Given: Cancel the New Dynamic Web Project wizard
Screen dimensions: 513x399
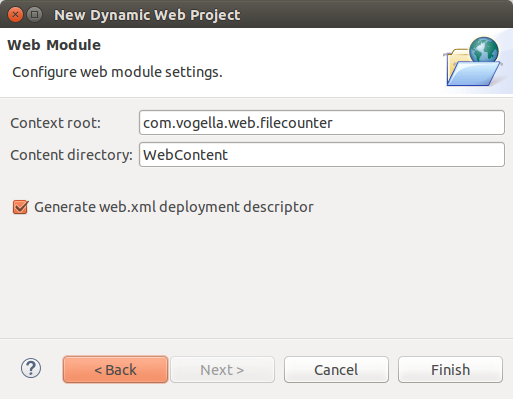Looking at the screenshot, I should (x=336, y=369).
